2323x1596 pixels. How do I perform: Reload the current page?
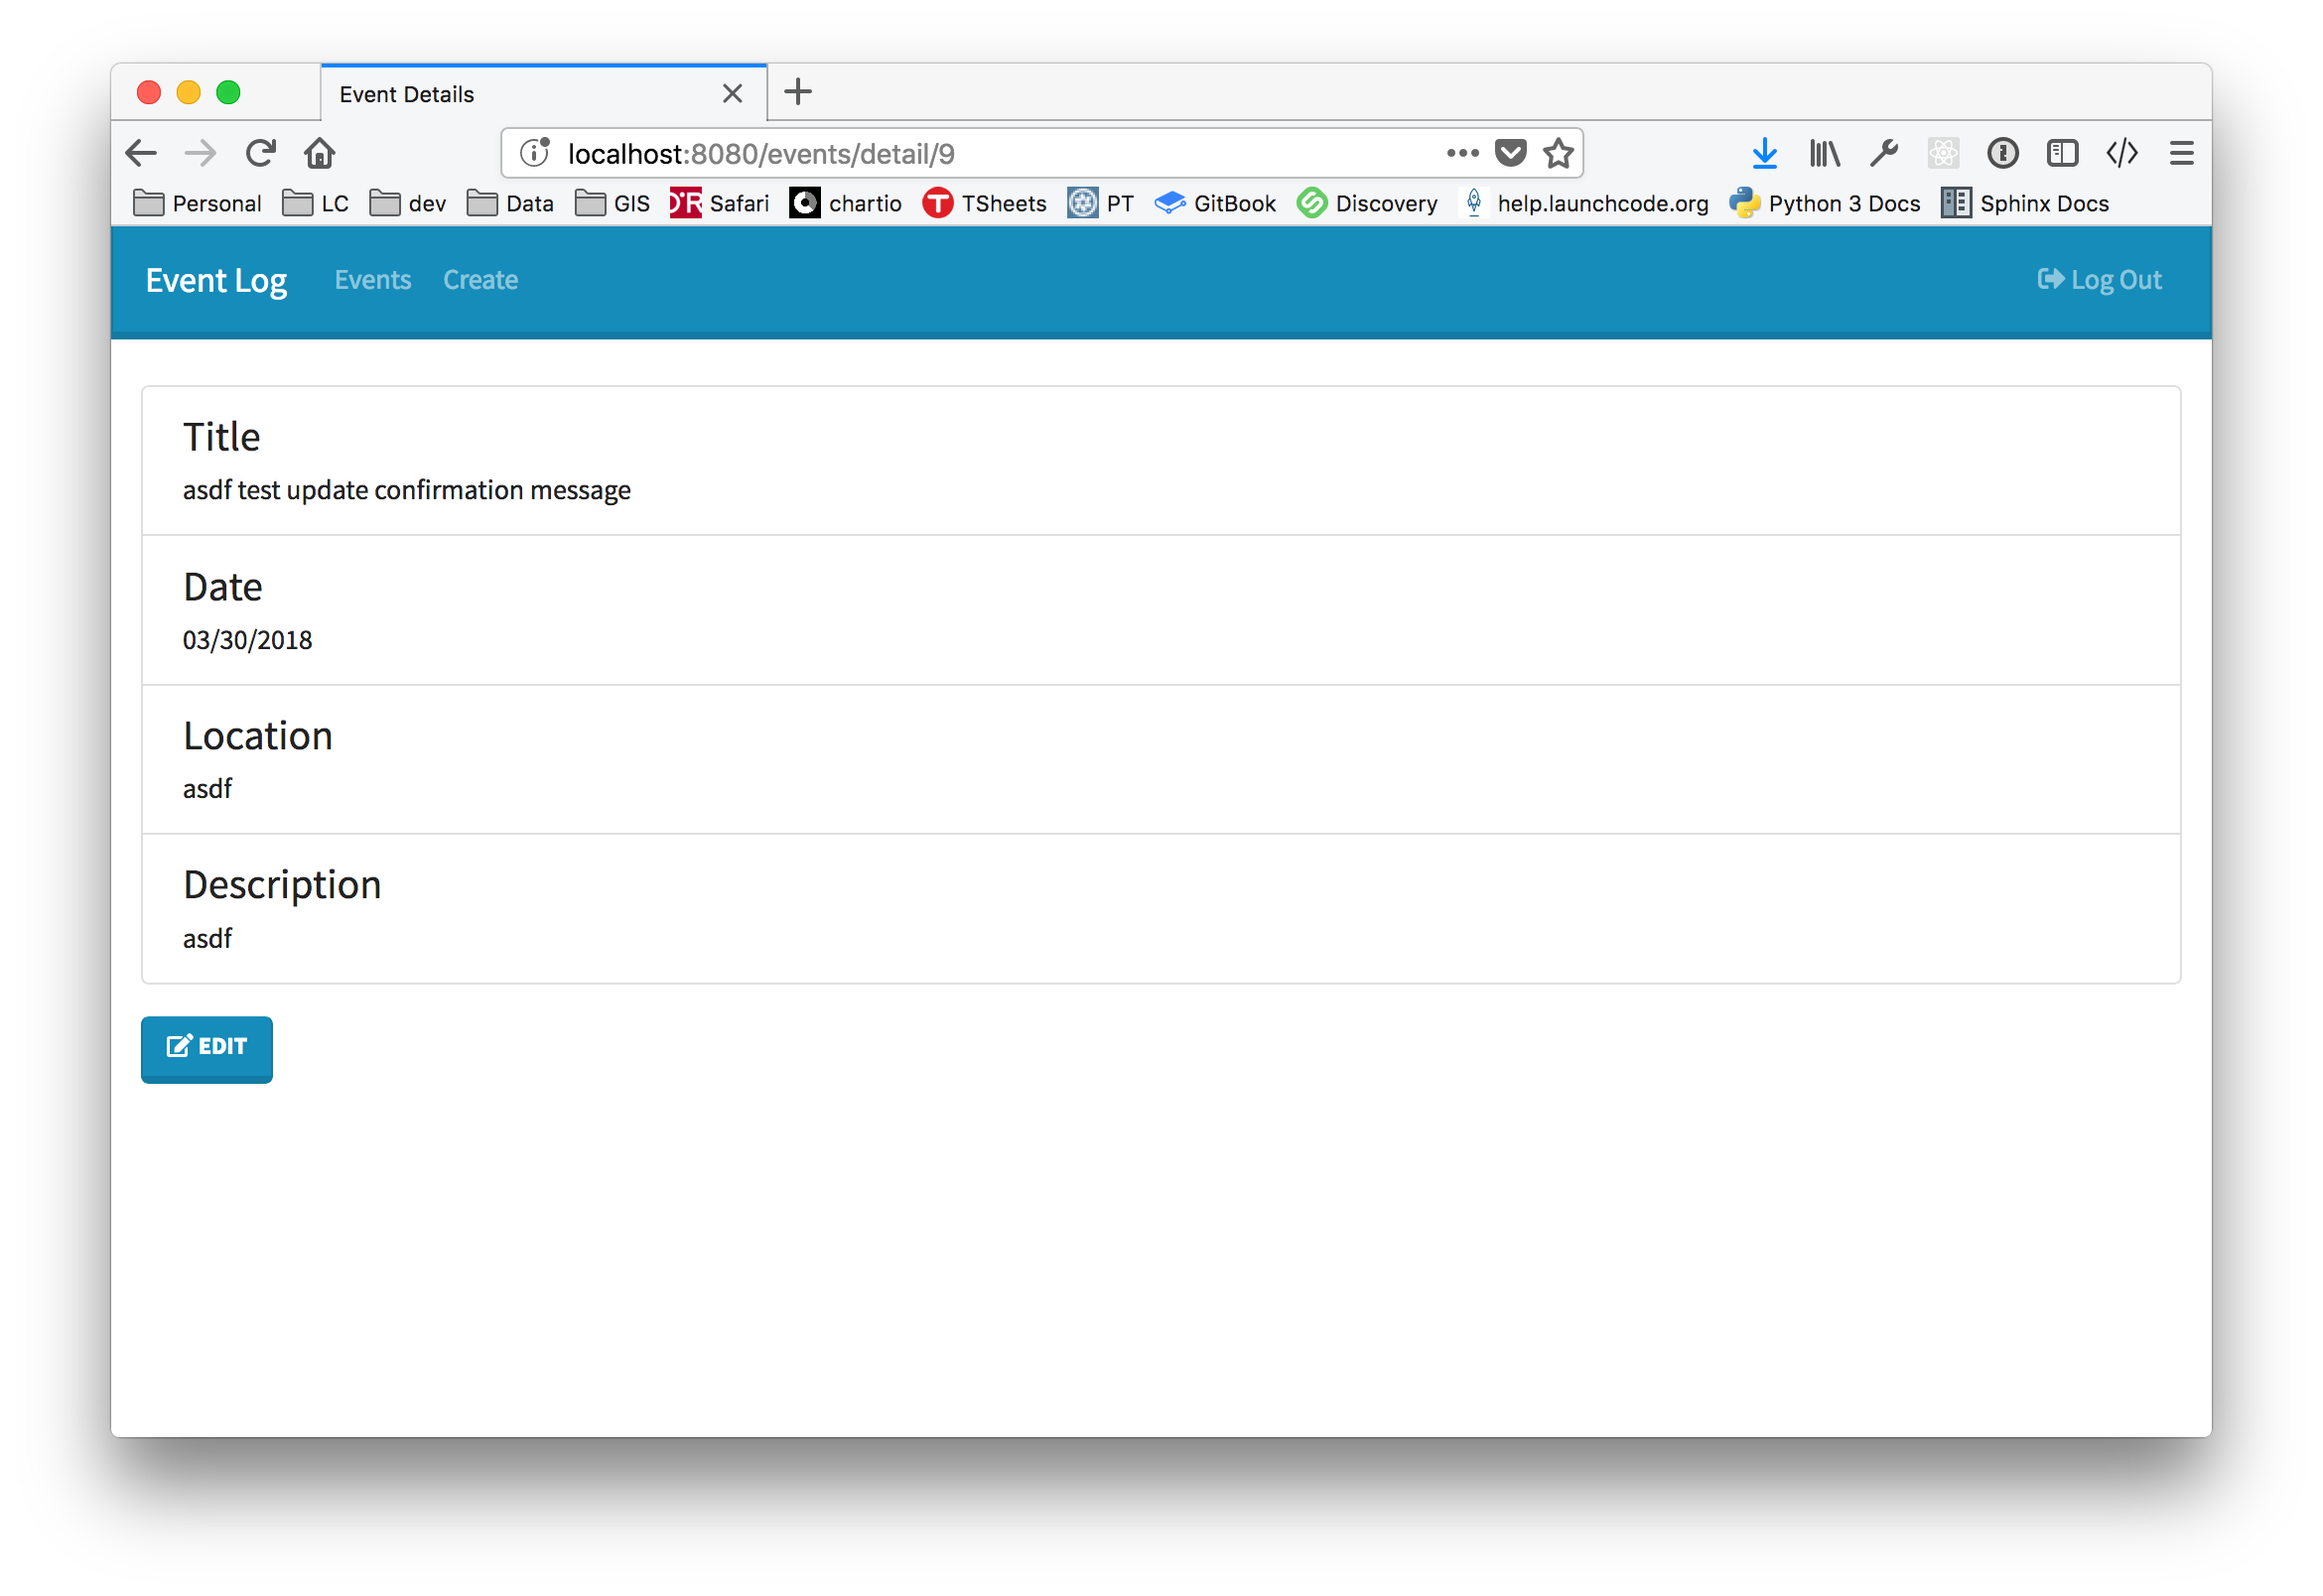pyautogui.click(x=260, y=153)
